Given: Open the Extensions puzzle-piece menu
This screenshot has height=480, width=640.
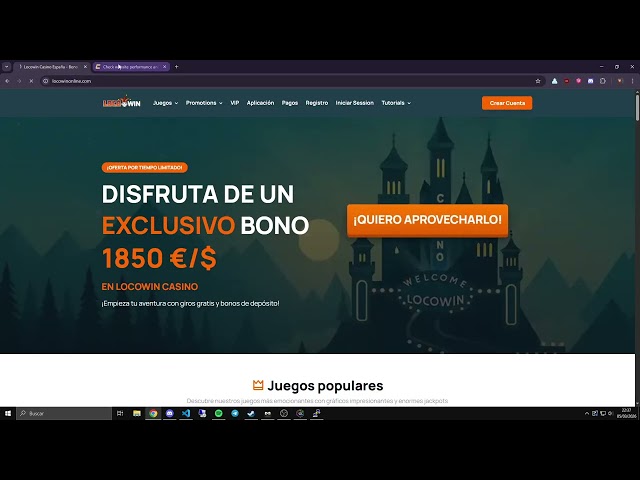Looking at the screenshot, I should (603, 81).
